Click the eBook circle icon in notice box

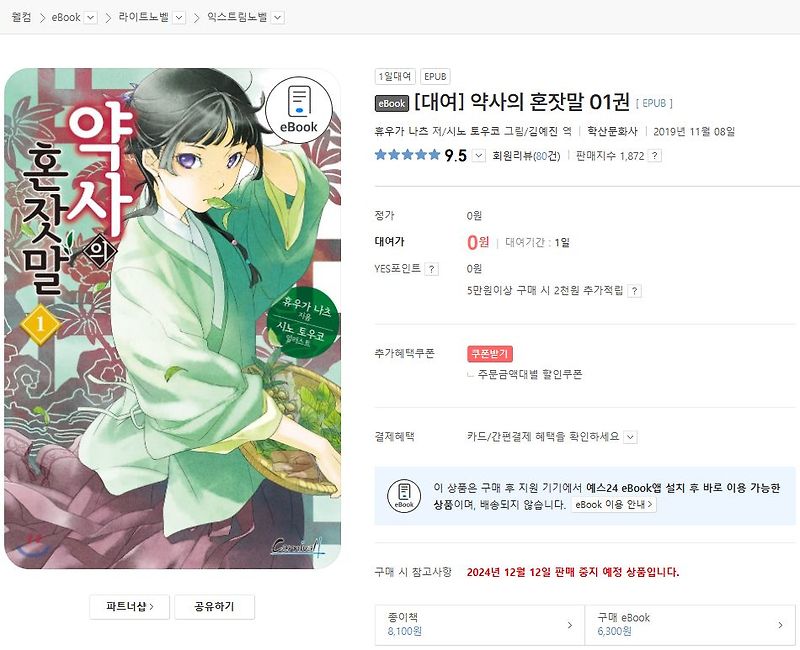404,495
